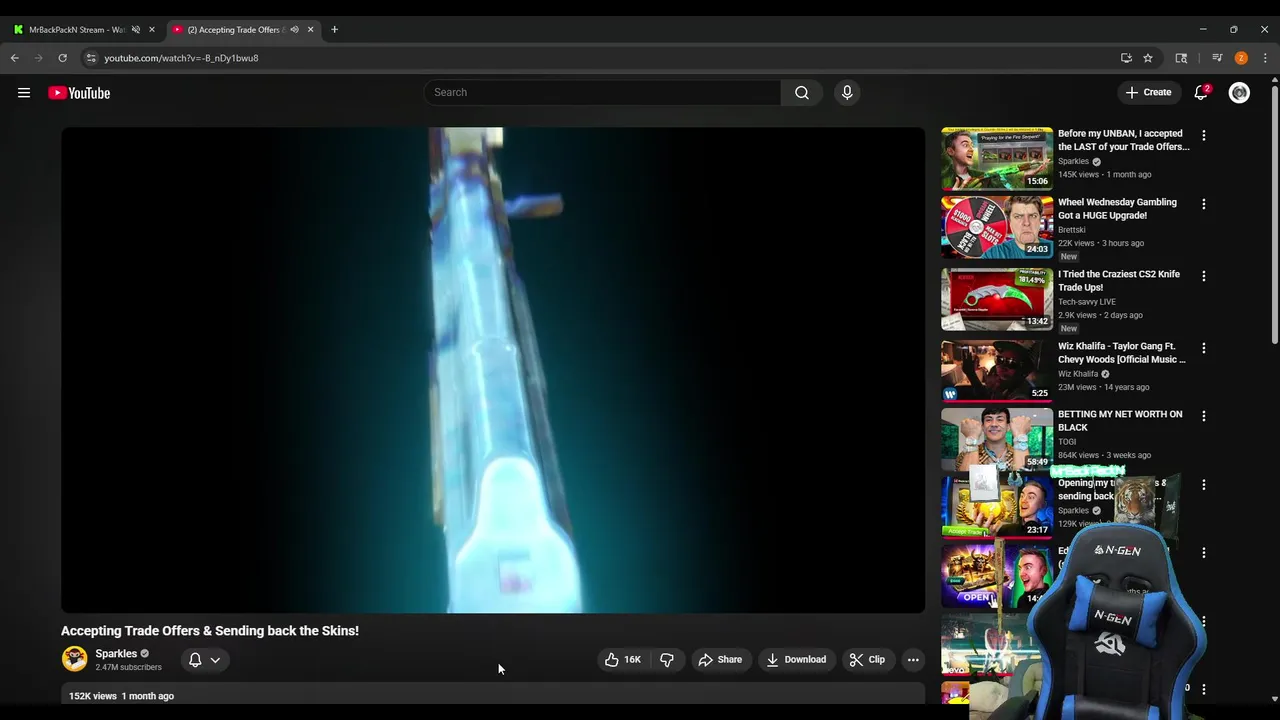Open TOGI channel name
Image resolution: width=1280 pixels, height=720 pixels.
(x=1067, y=442)
